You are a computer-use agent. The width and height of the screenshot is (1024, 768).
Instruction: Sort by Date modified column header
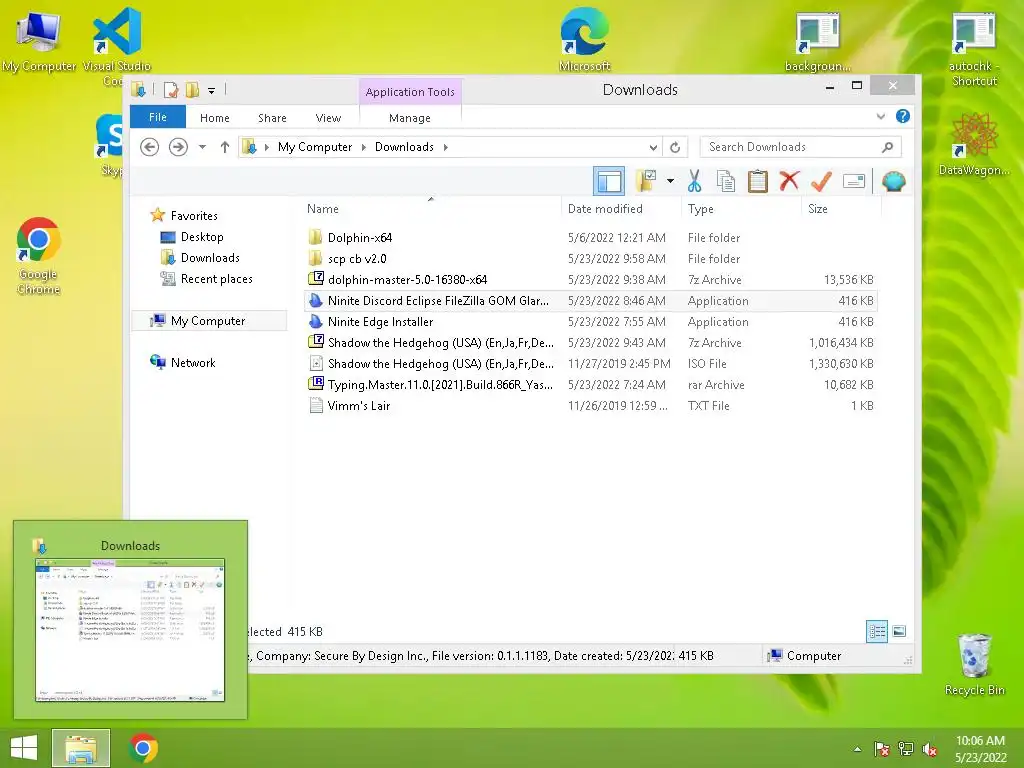(x=621, y=209)
